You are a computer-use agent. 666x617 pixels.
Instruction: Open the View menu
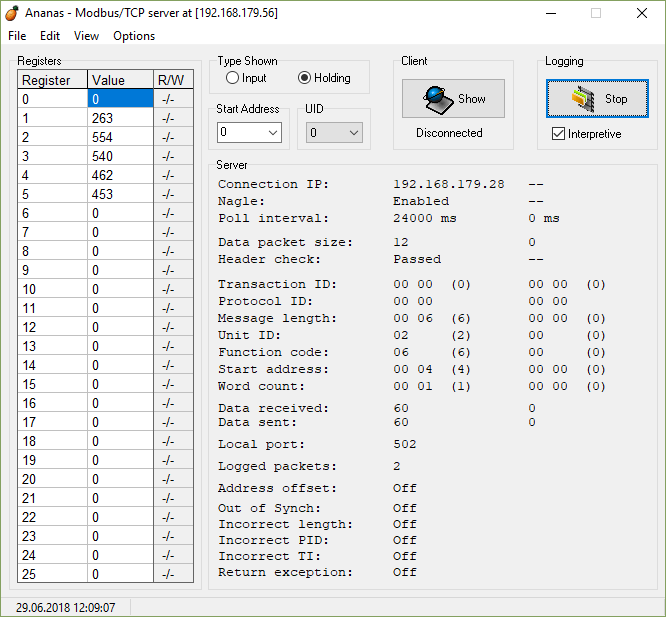(x=86, y=36)
